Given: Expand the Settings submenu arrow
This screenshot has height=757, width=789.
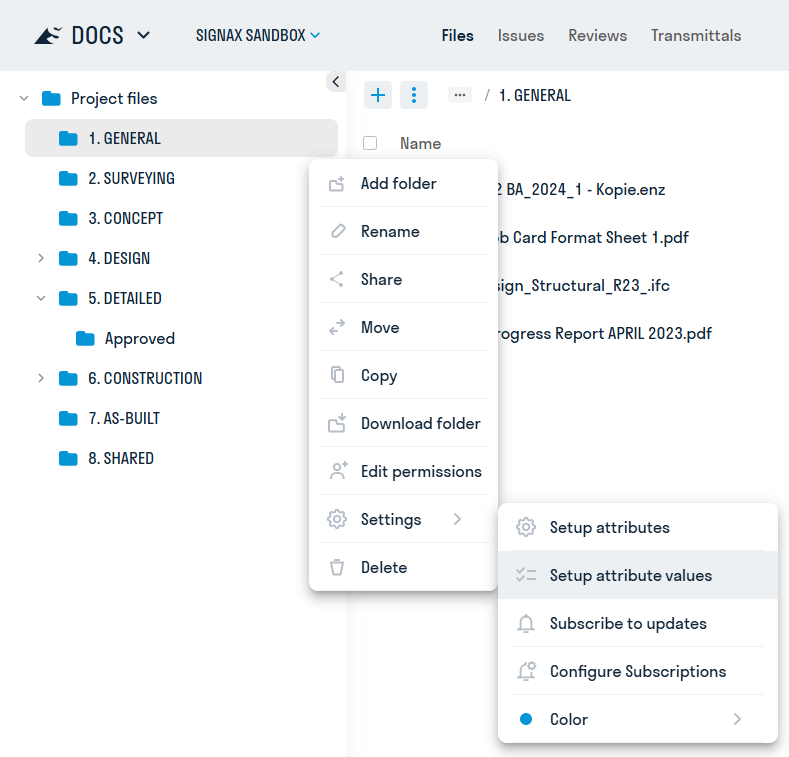Looking at the screenshot, I should coord(457,519).
